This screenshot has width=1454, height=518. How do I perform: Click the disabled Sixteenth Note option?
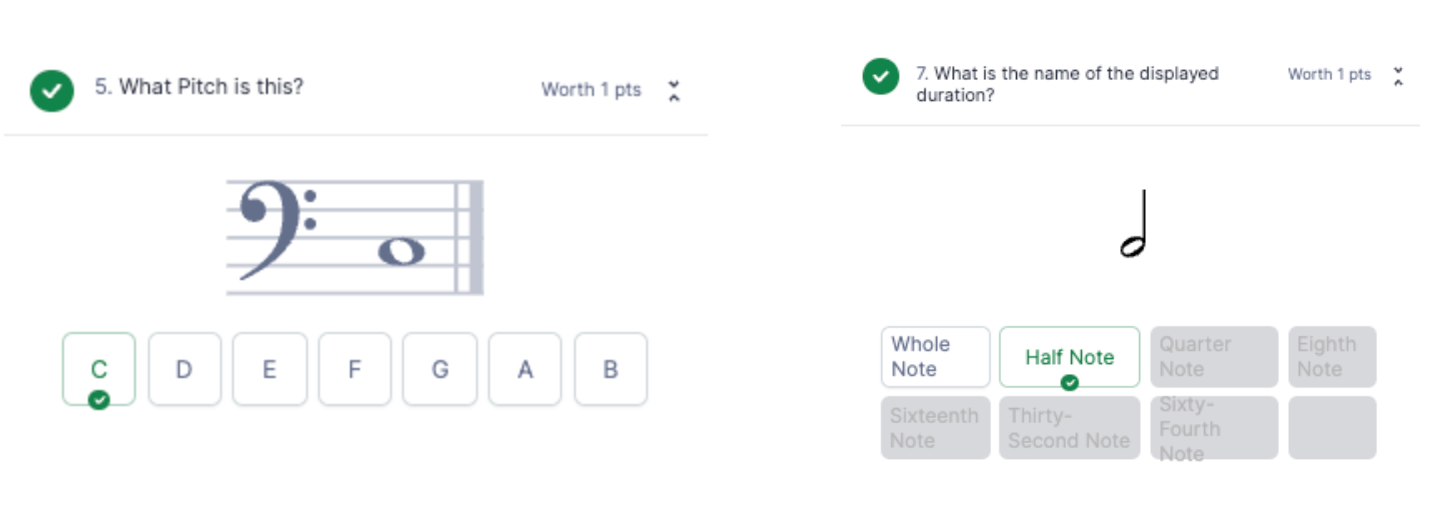click(x=935, y=428)
